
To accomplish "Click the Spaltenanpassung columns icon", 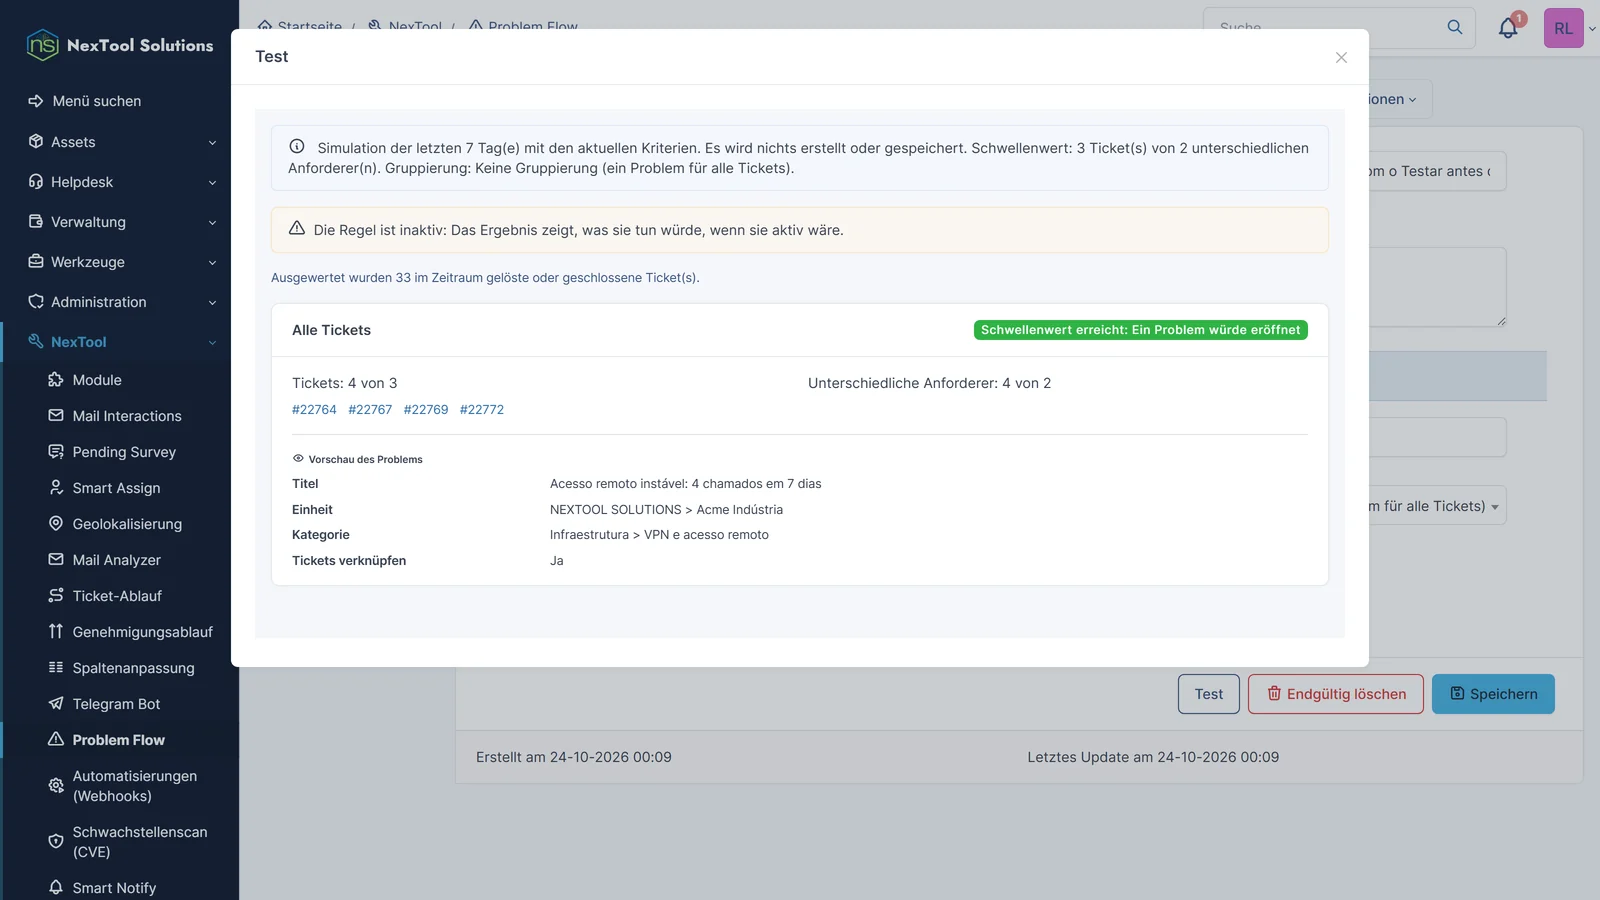I will 56,668.
